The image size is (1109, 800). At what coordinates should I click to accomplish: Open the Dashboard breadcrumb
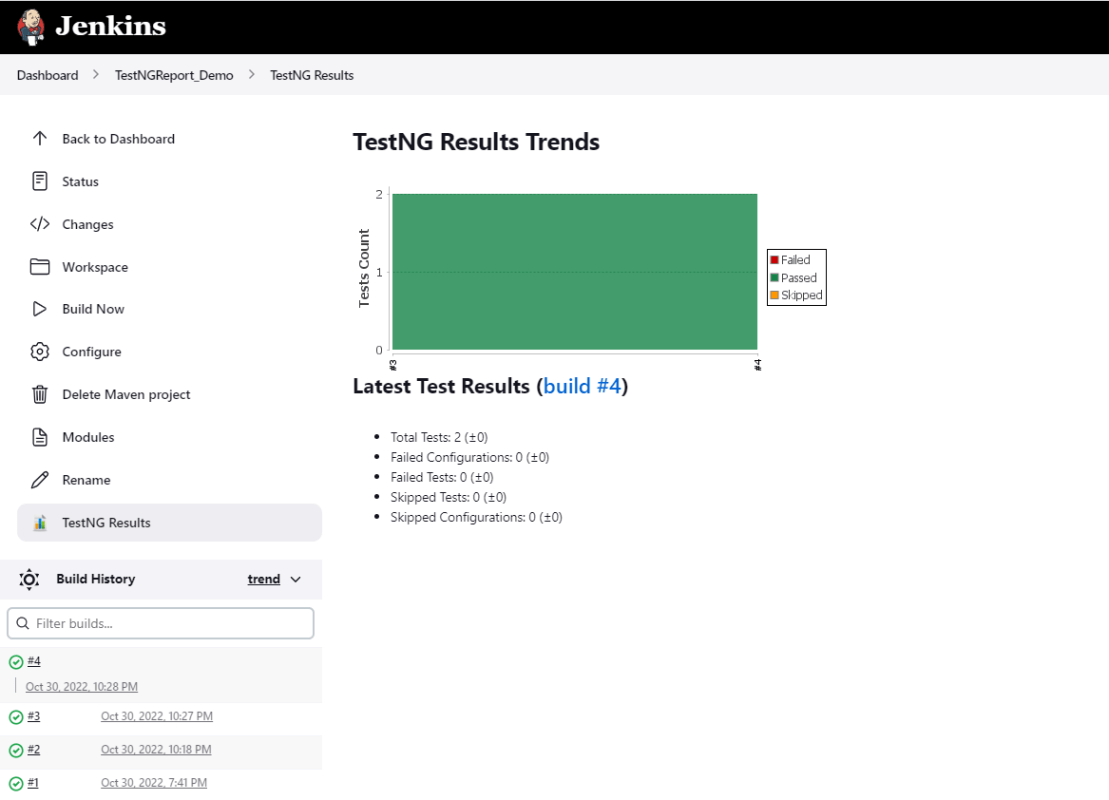[47, 75]
